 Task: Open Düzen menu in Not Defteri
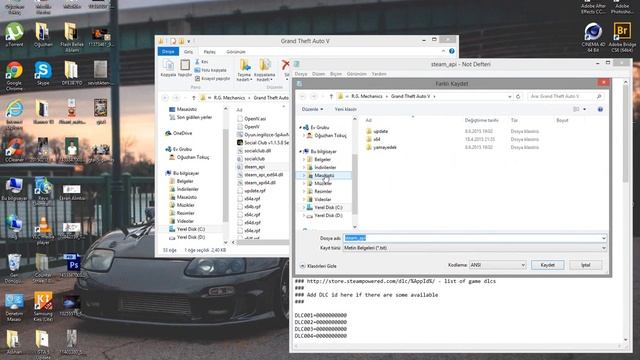tap(318, 74)
